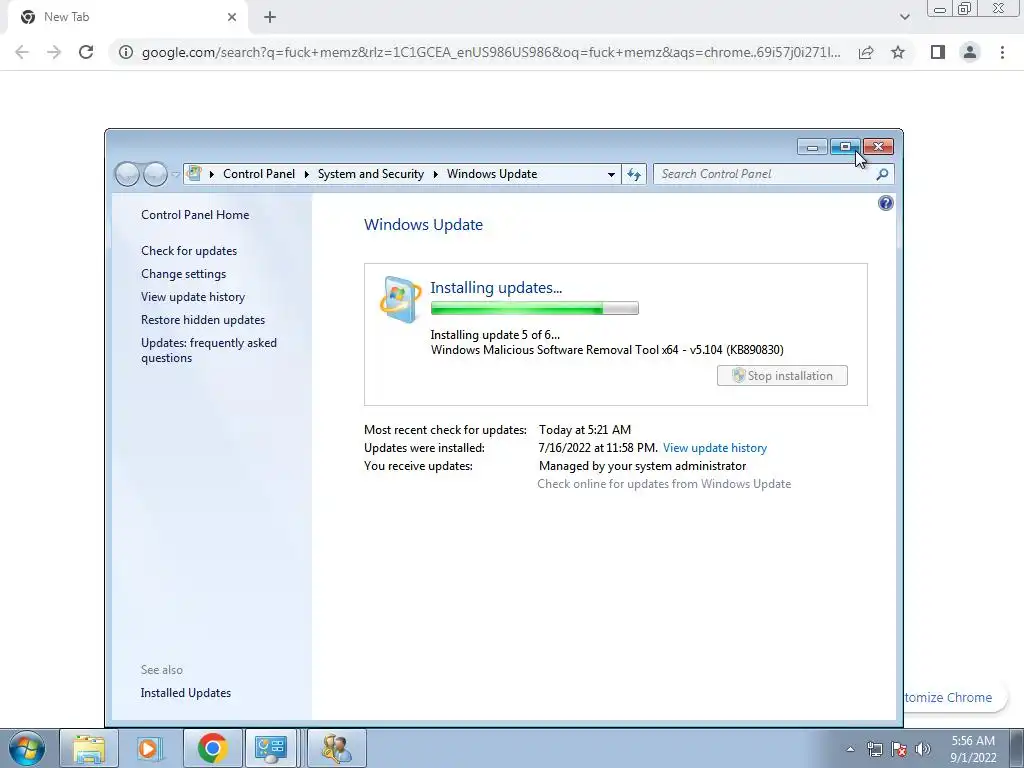Open the Windows Start menu

[x=27, y=748]
